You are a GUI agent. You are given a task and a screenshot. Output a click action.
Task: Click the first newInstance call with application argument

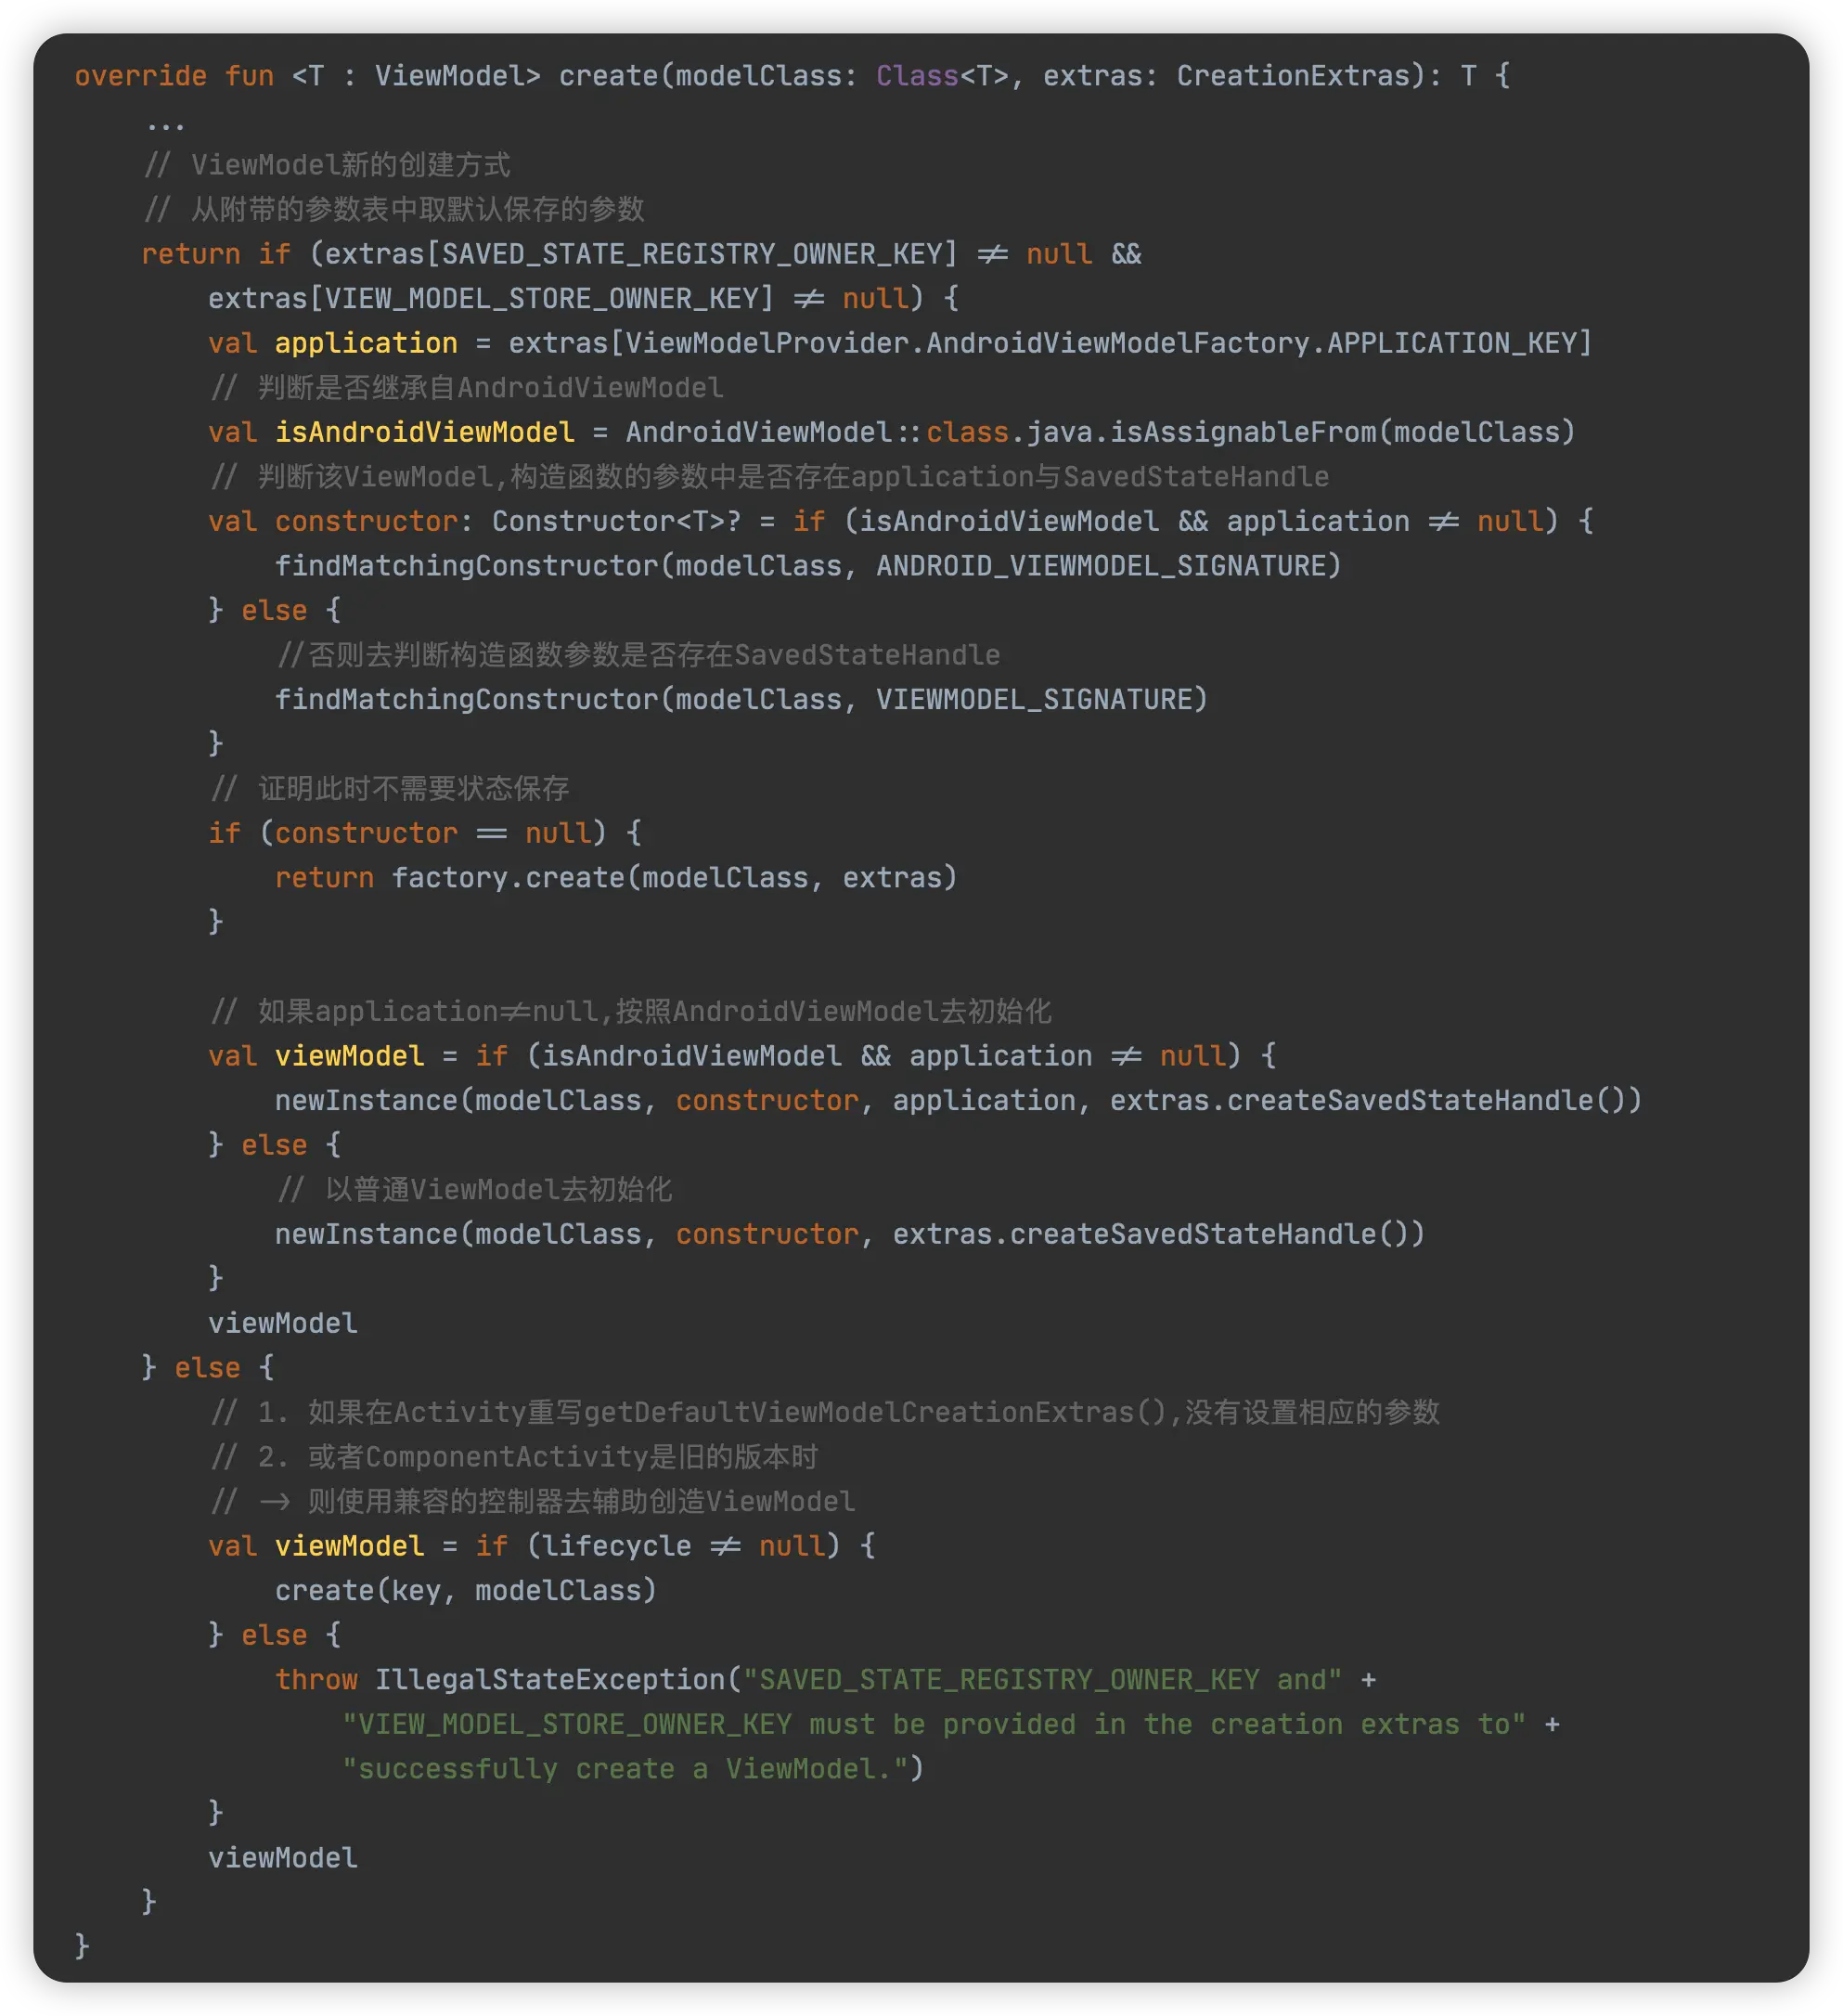click(x=366, y=1100)
